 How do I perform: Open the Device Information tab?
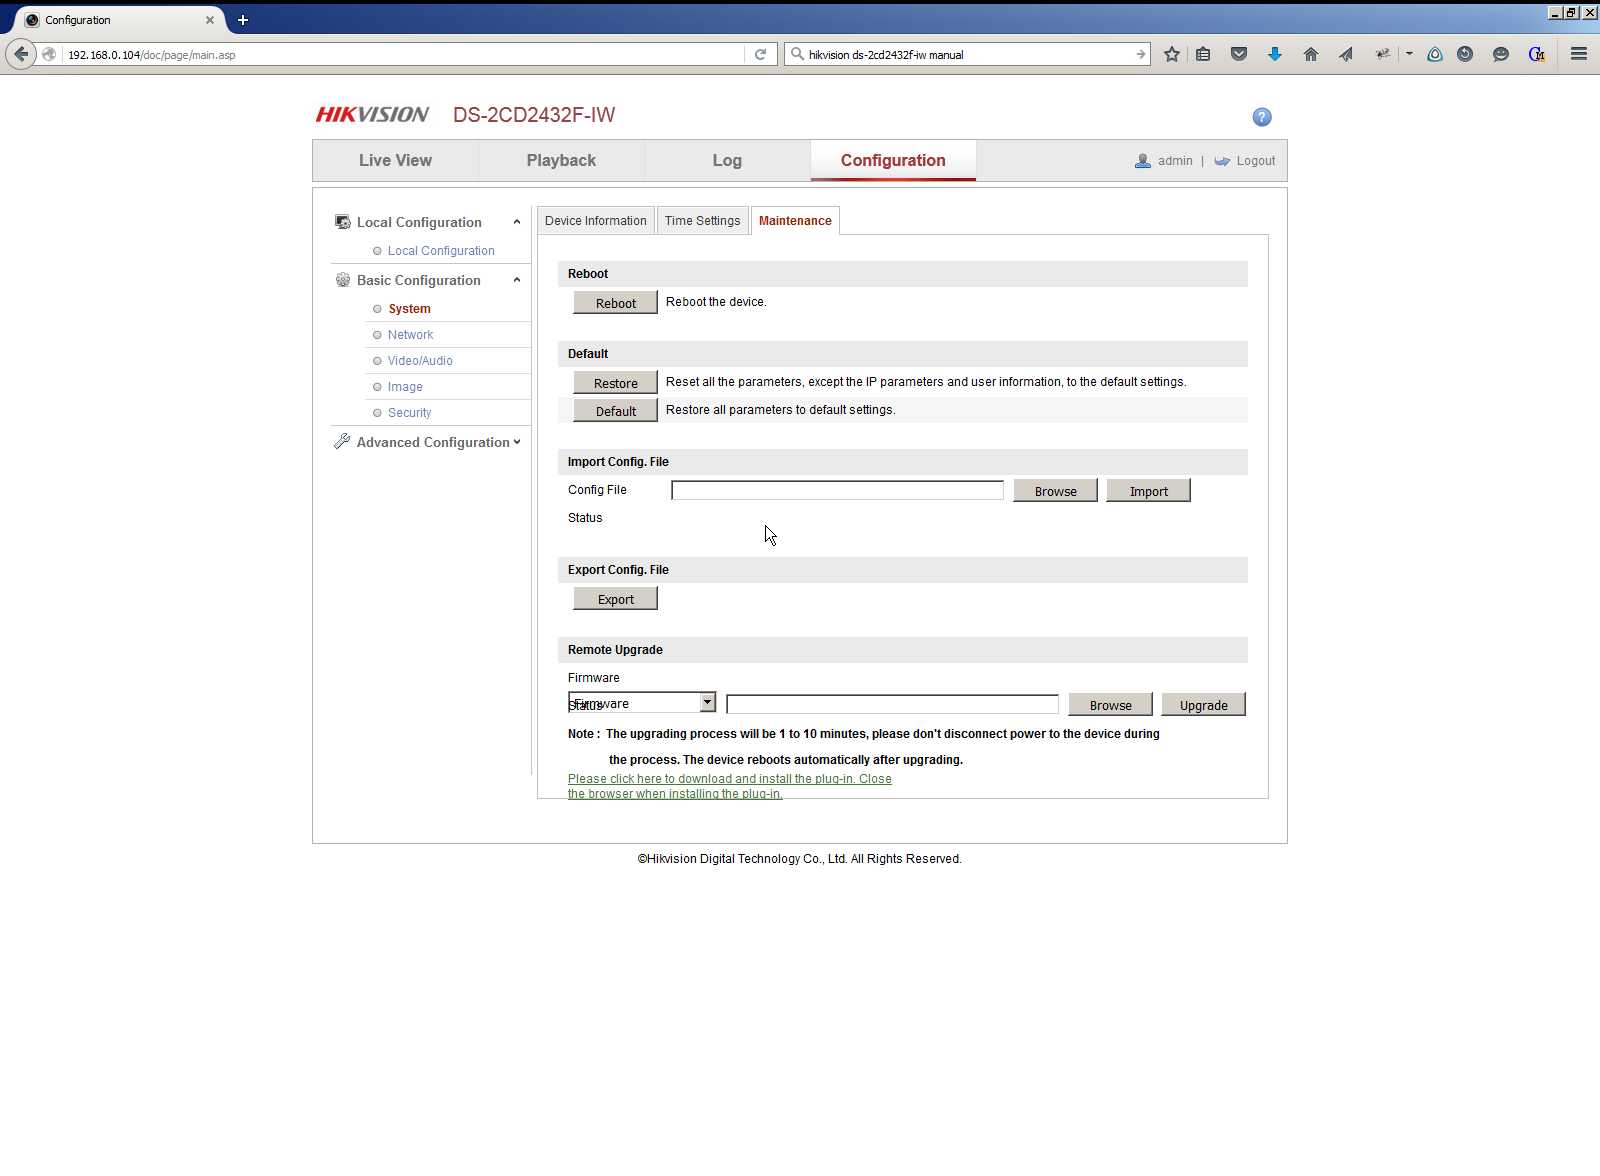click(x=596, y=221)
